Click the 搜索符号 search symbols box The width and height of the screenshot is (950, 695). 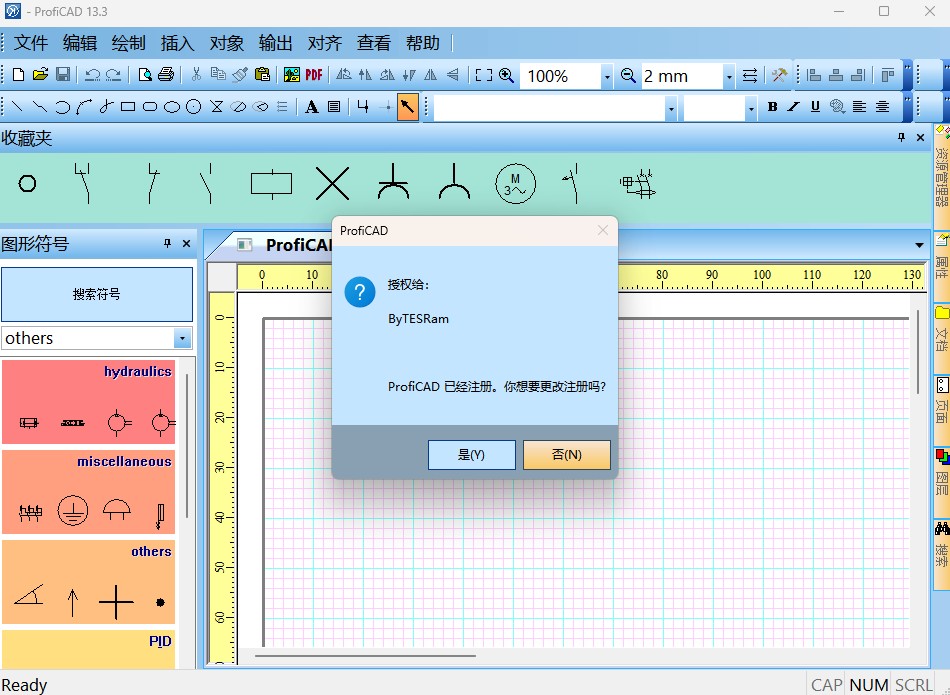coord(97,294)
